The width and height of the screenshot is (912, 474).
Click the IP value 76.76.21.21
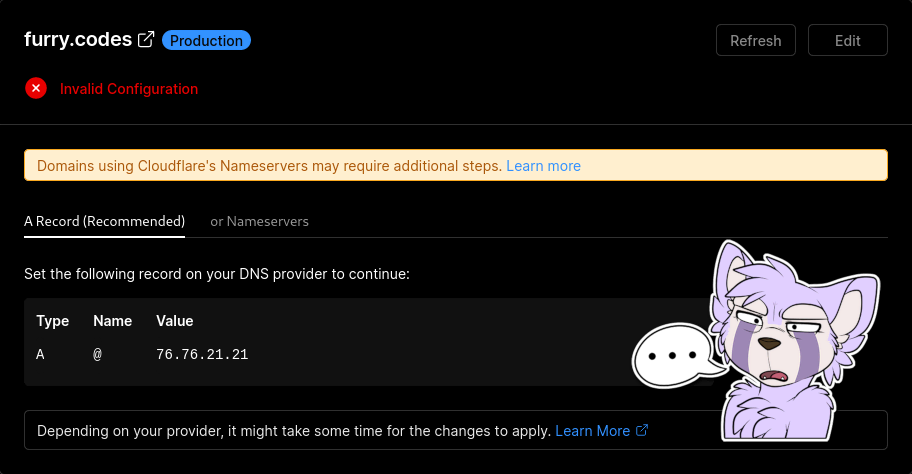point(202,354)
